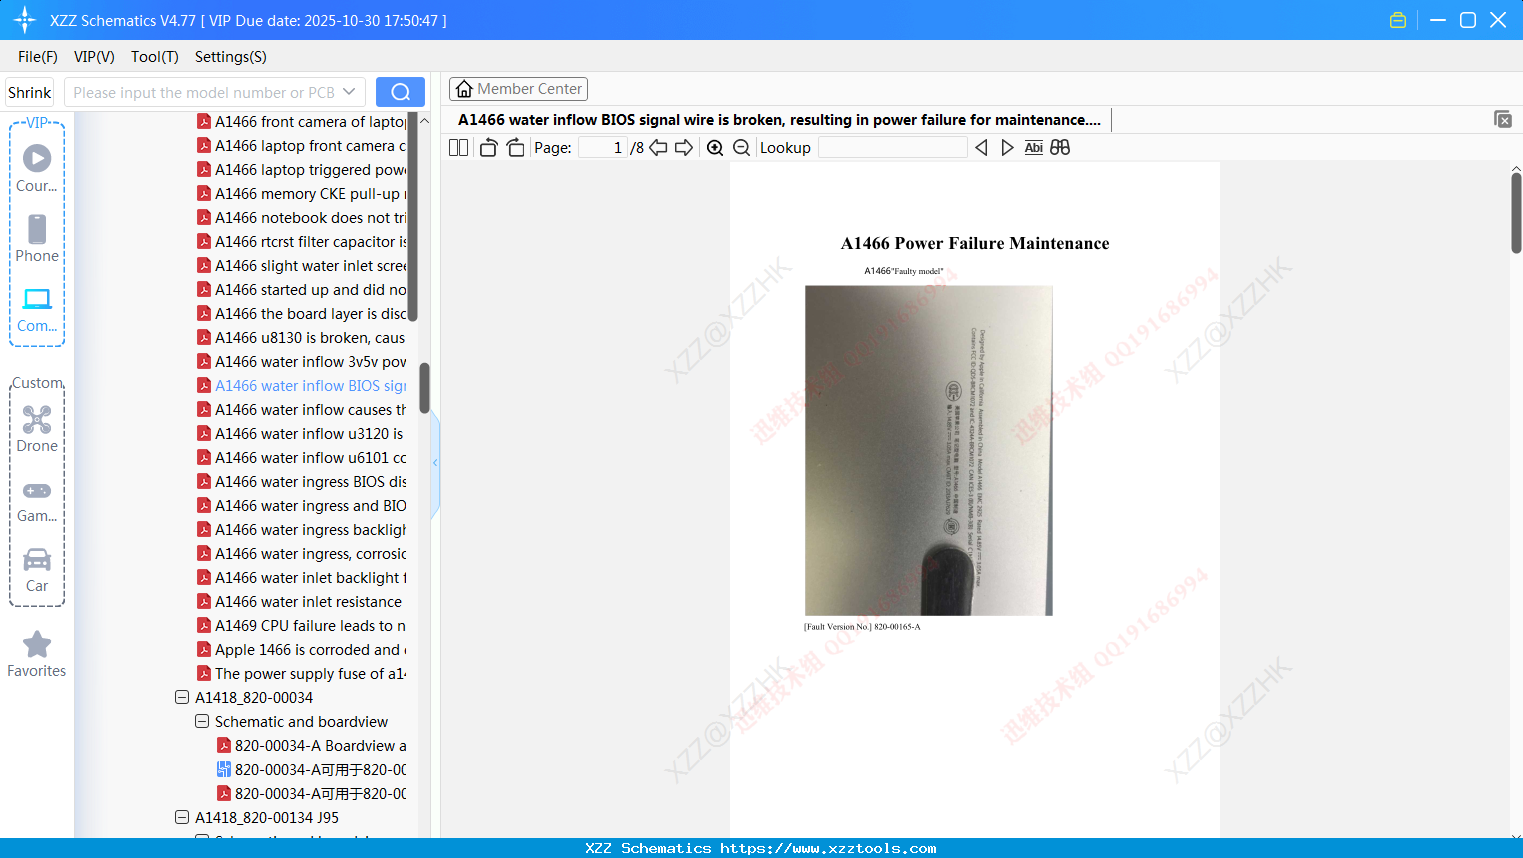This screenshot has width=1523, height=858.
Task: Click the page number field
Action: (603, 148)
